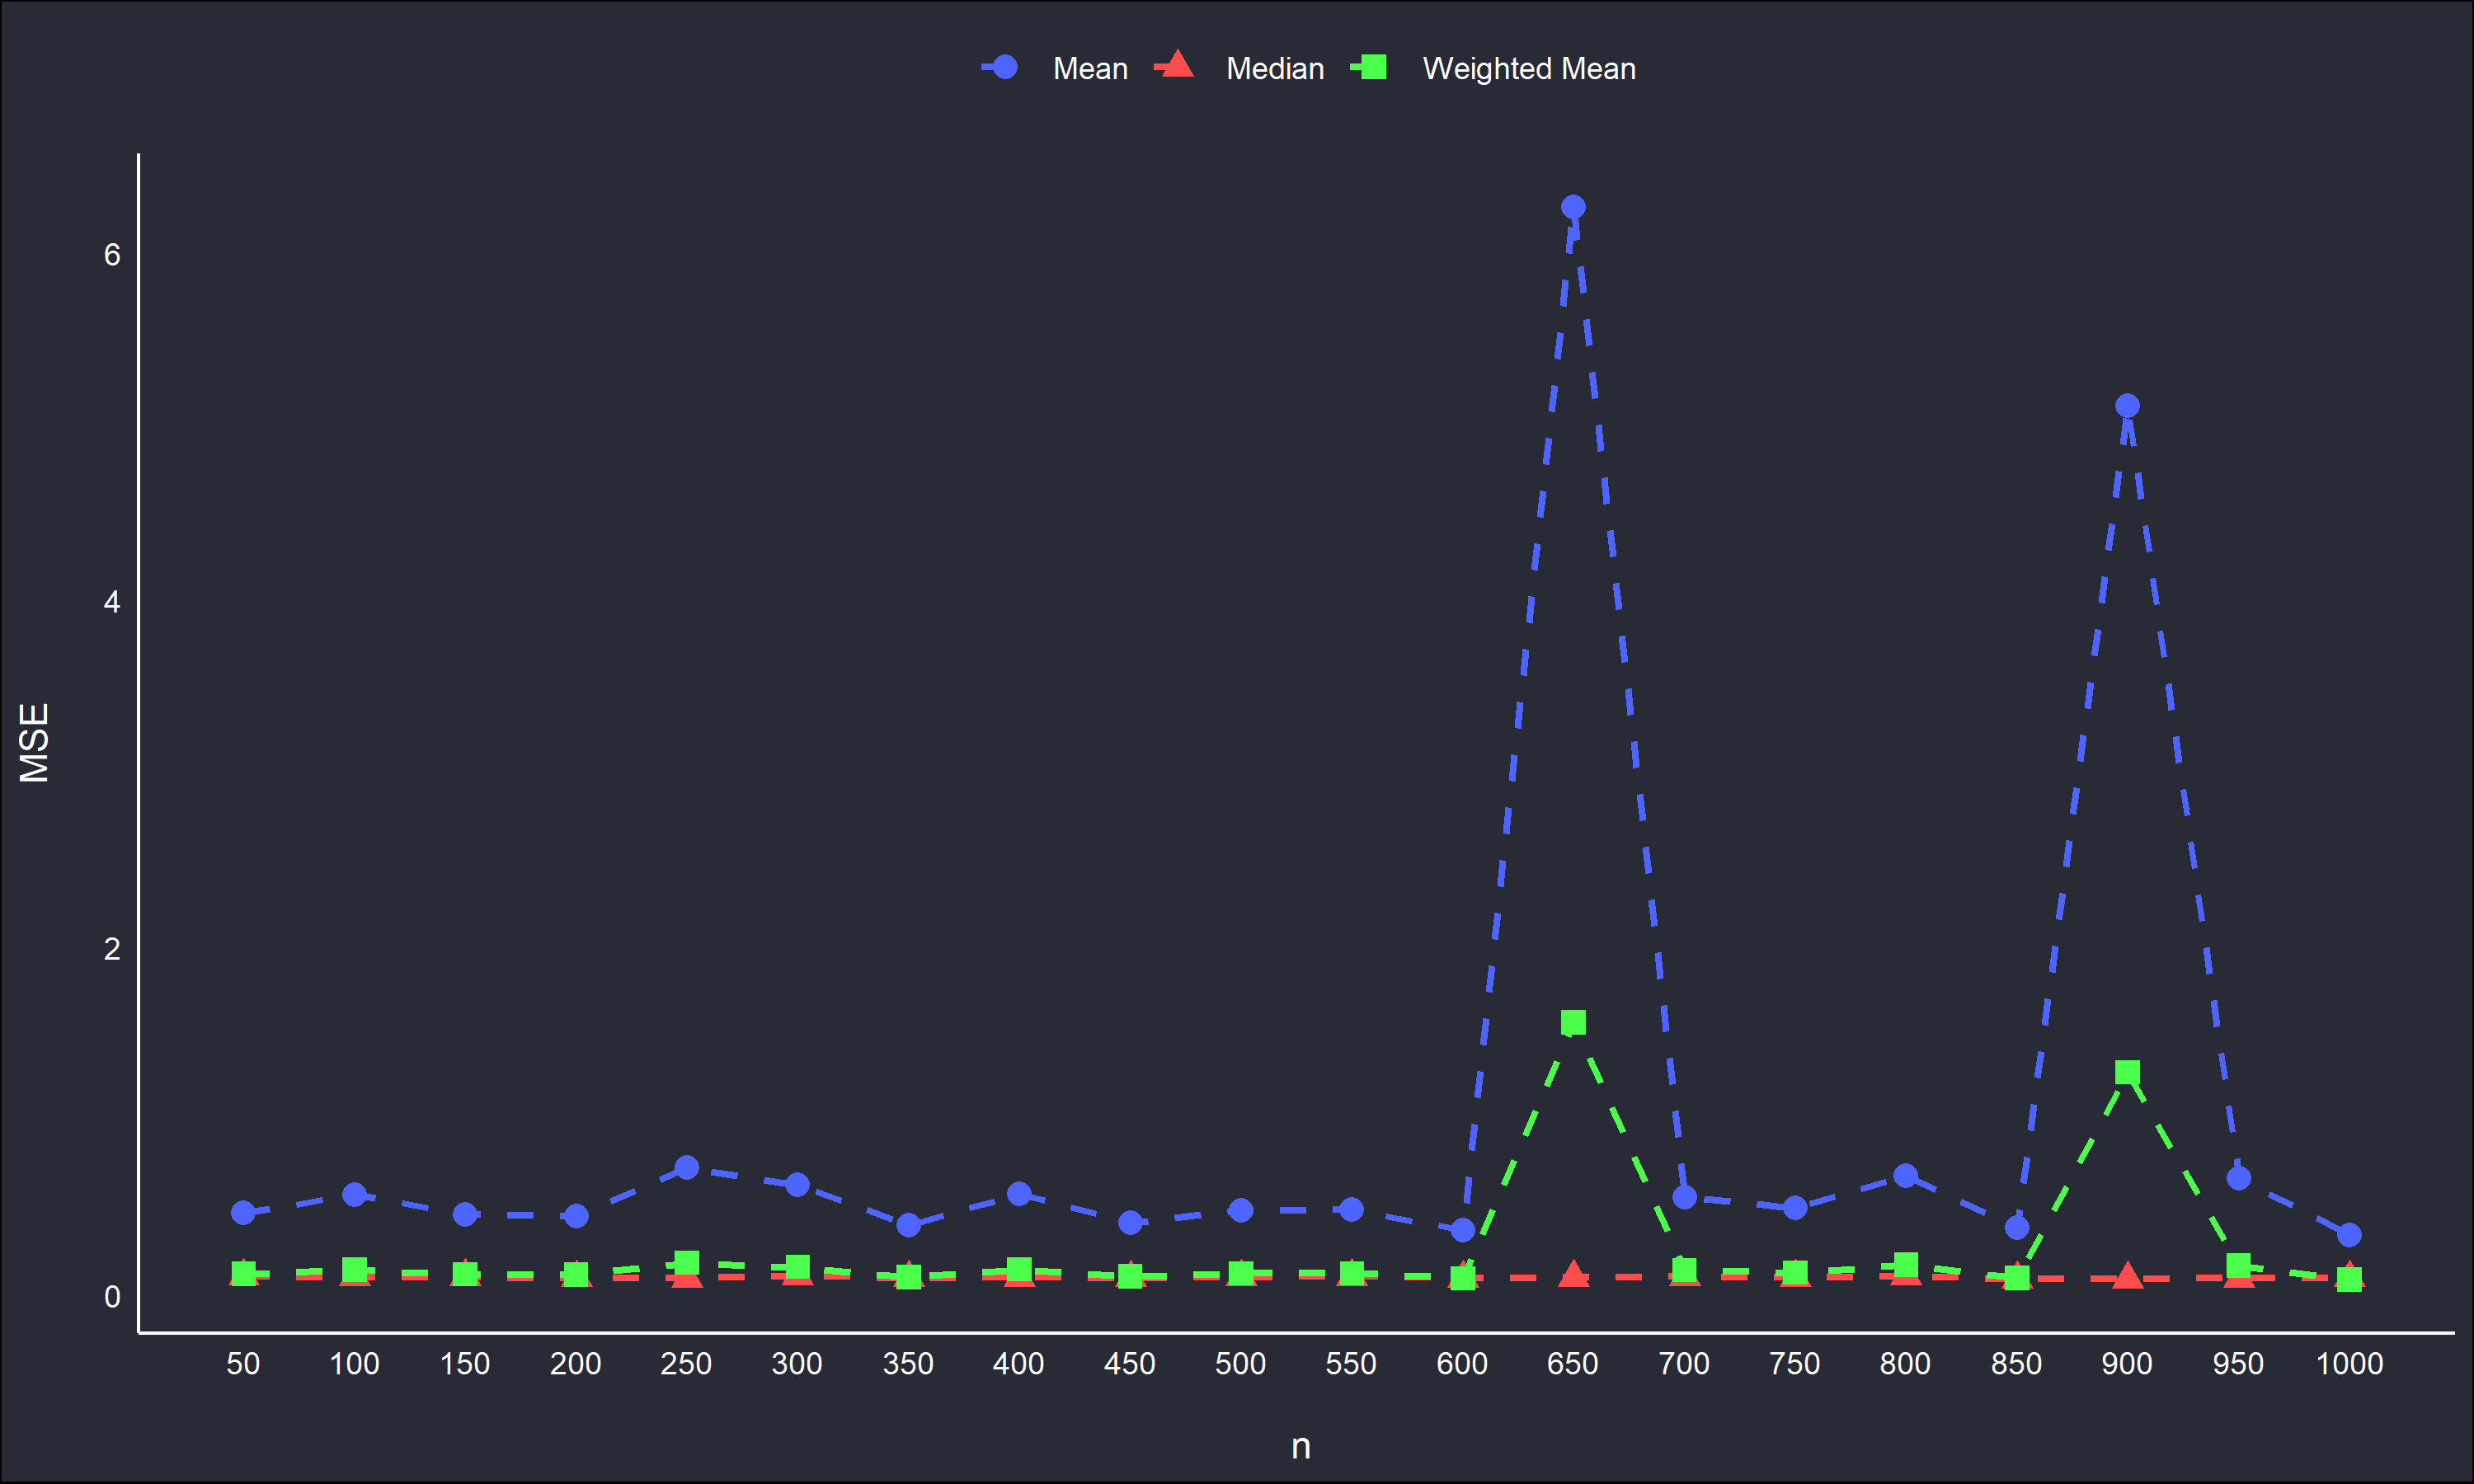
Task: Click the green square Weighted Mean legend marker
Action: 1374,67
